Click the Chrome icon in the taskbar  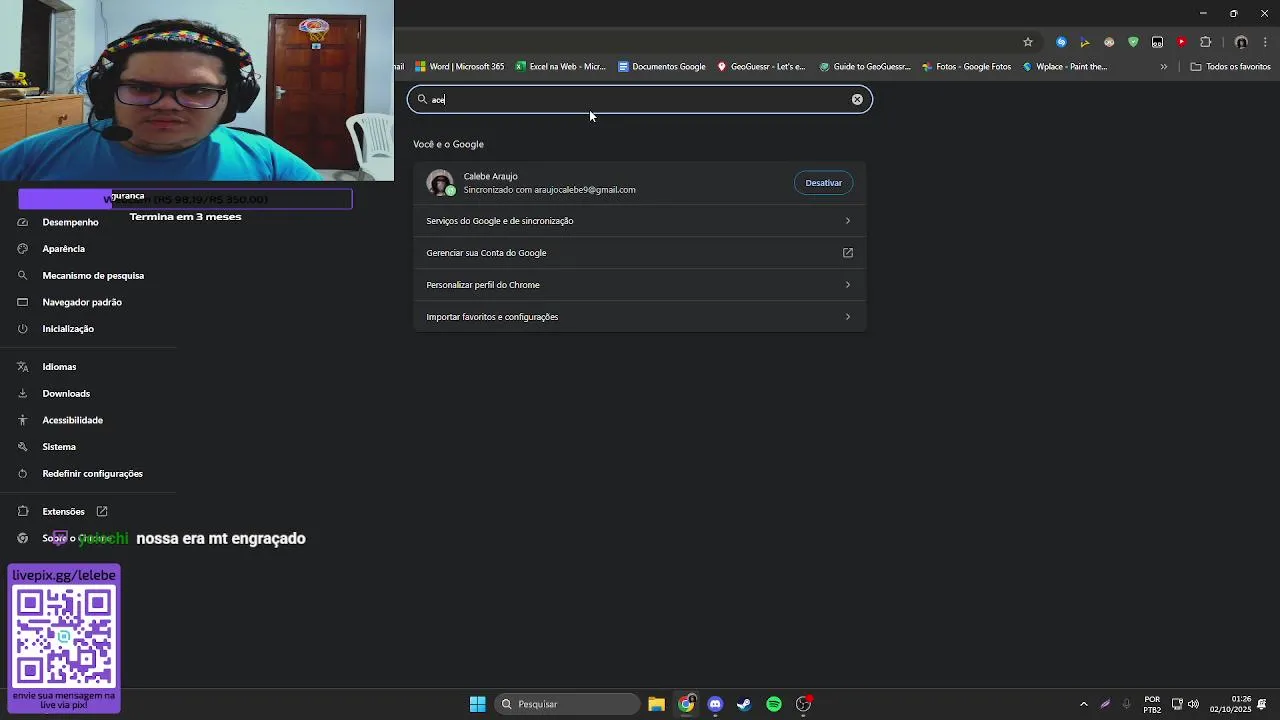[x=686, y=704]
